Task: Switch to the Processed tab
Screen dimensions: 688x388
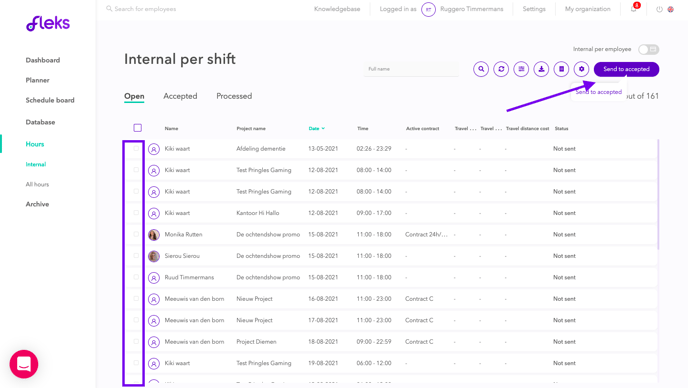Action: tap(234, 96)
